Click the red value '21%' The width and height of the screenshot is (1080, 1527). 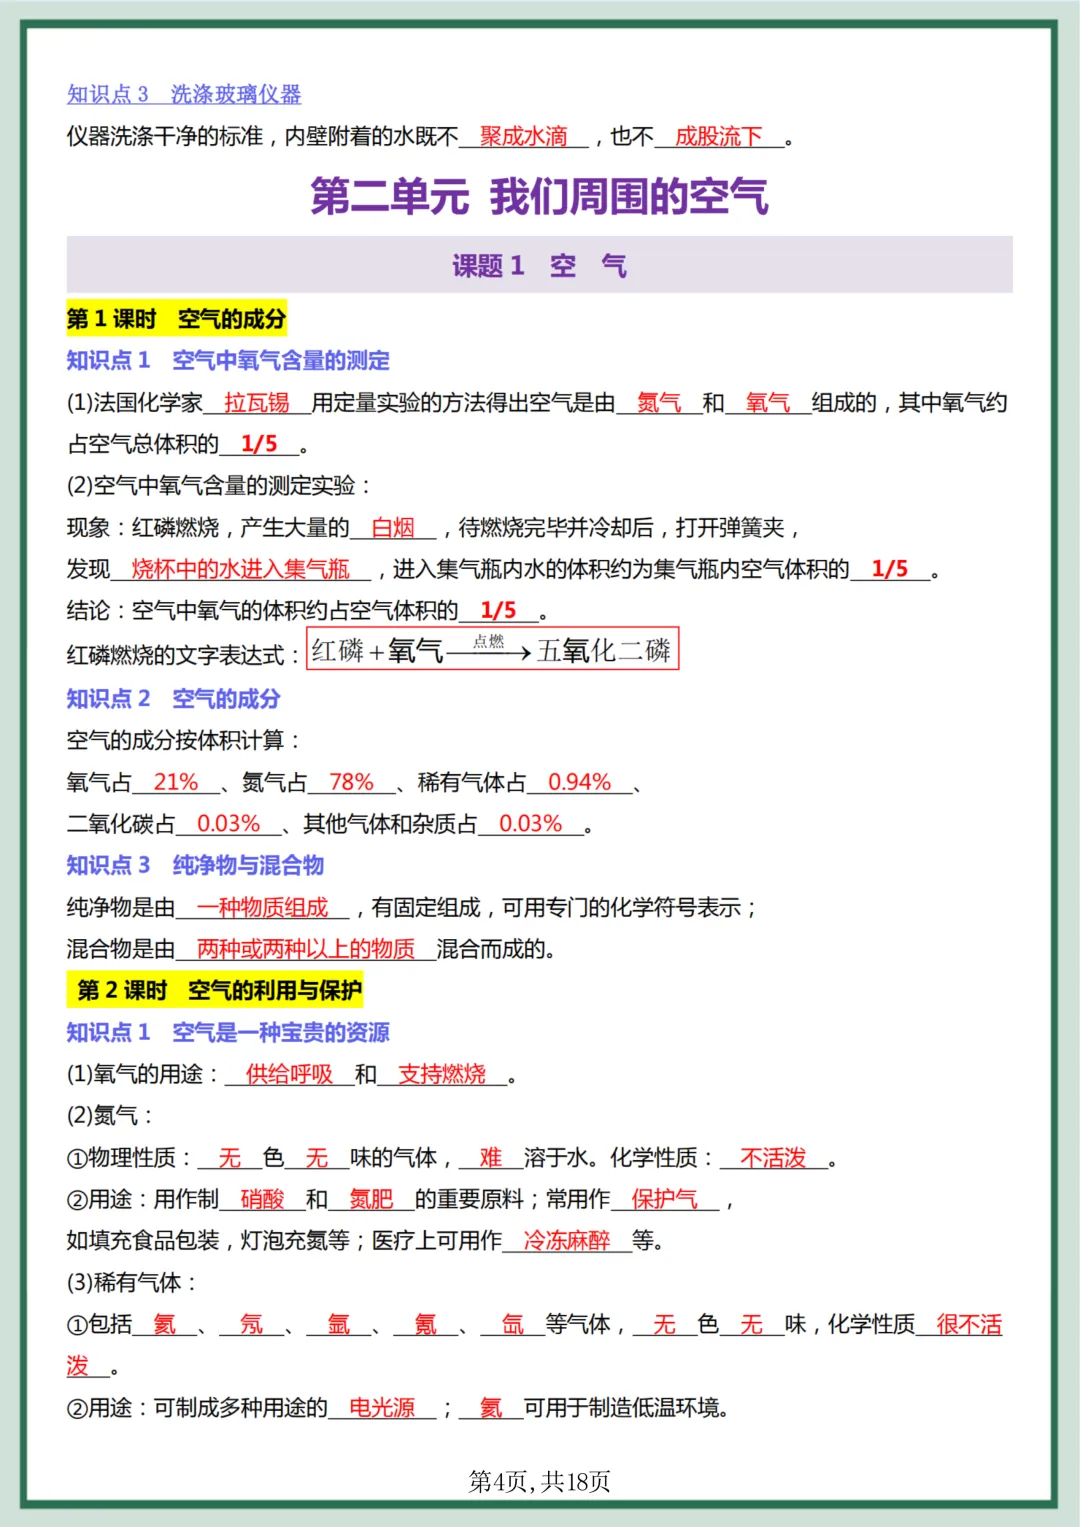[176, 782]
